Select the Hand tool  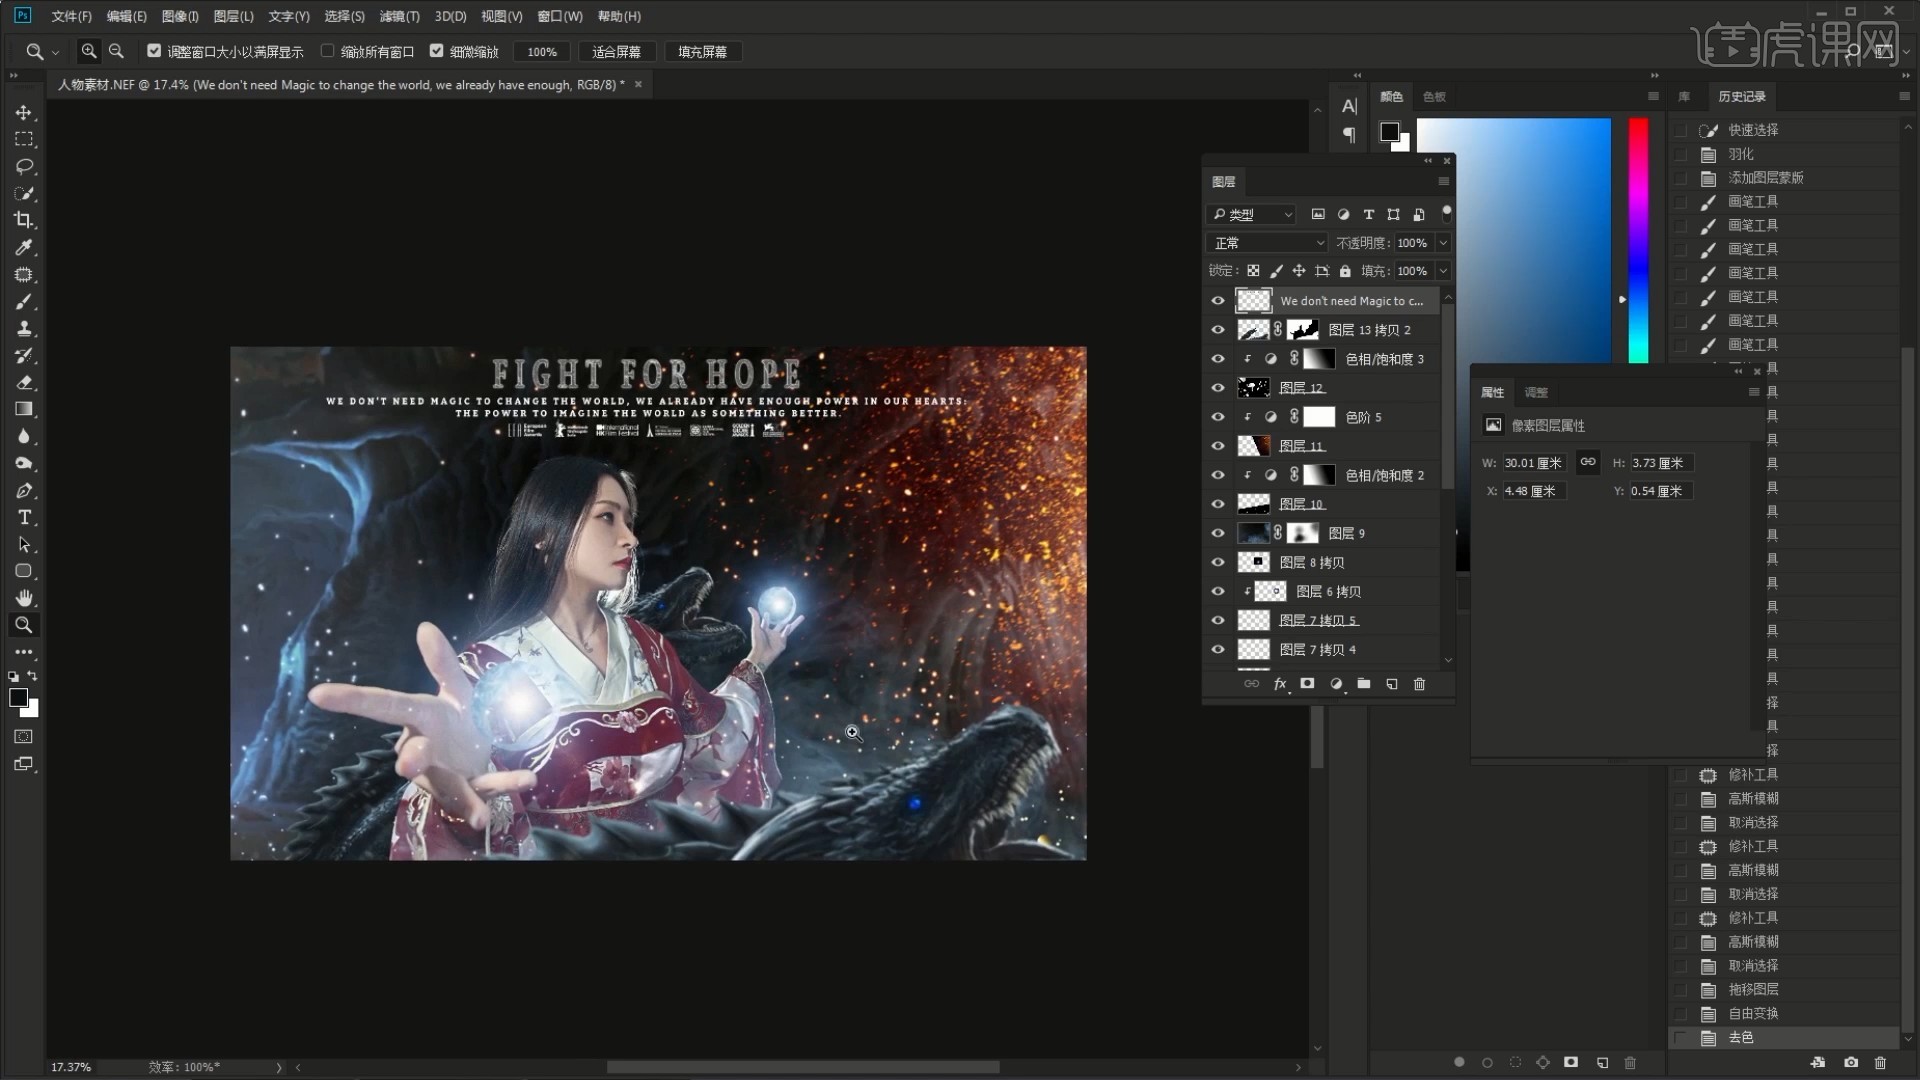pos(24,598)
